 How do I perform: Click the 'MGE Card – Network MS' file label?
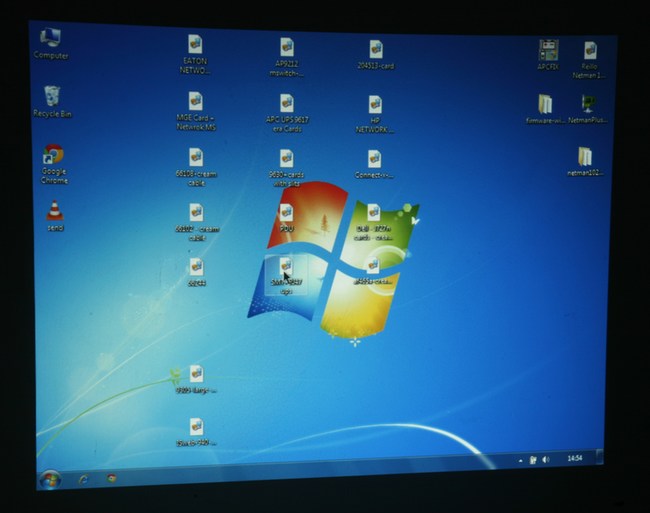[x=196, y=123]
